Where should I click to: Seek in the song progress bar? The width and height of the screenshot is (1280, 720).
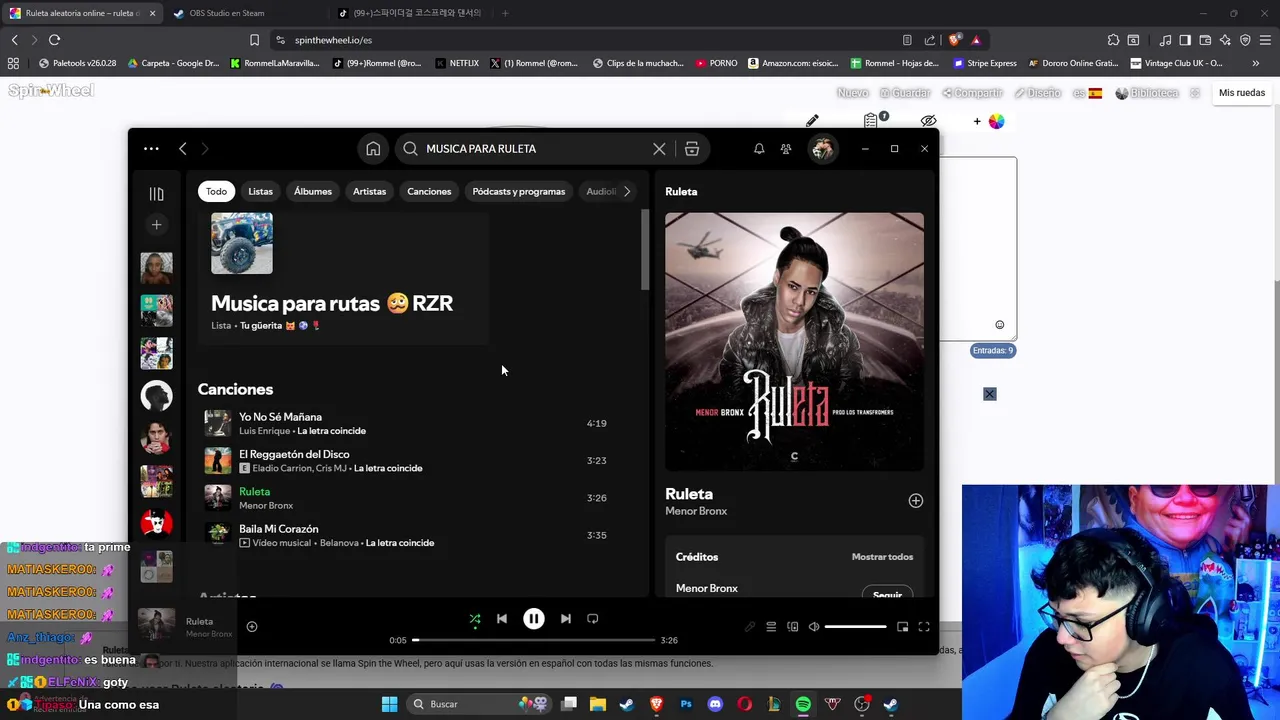pos(534,640)
